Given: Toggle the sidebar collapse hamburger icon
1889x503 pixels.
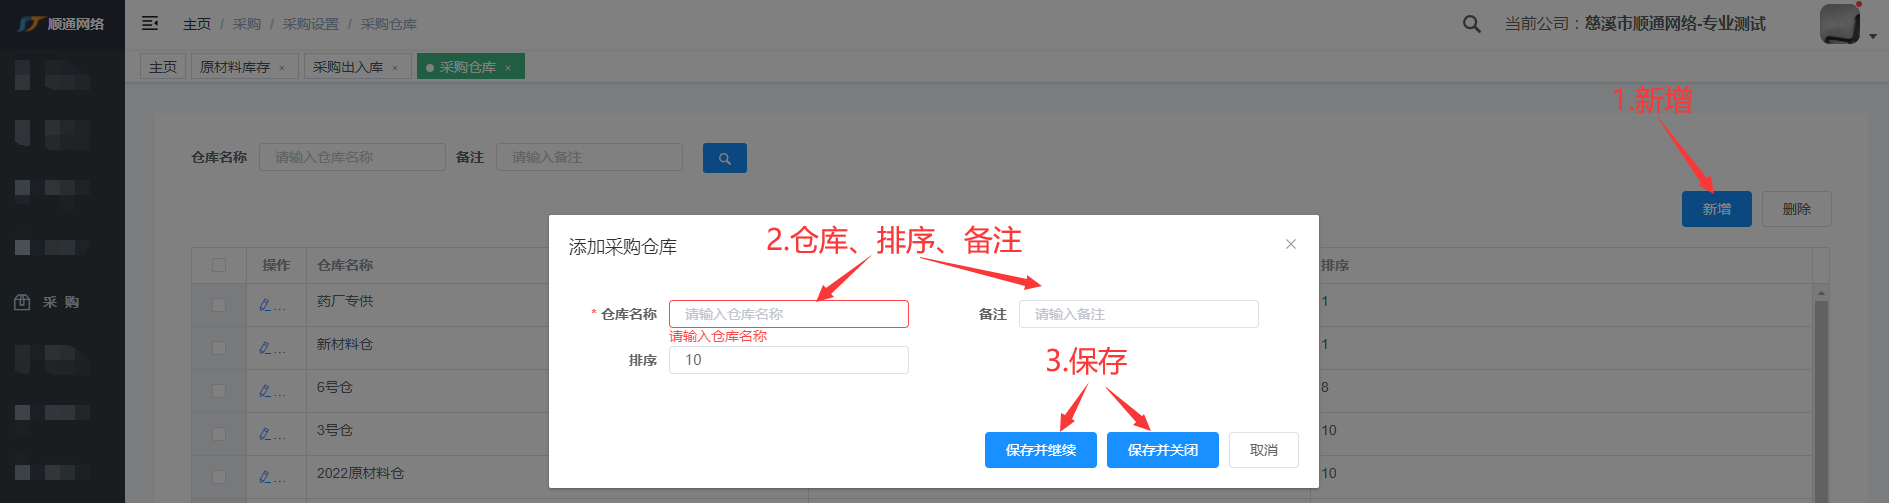Looking at the screenshot, I should (x=150, y=23).
